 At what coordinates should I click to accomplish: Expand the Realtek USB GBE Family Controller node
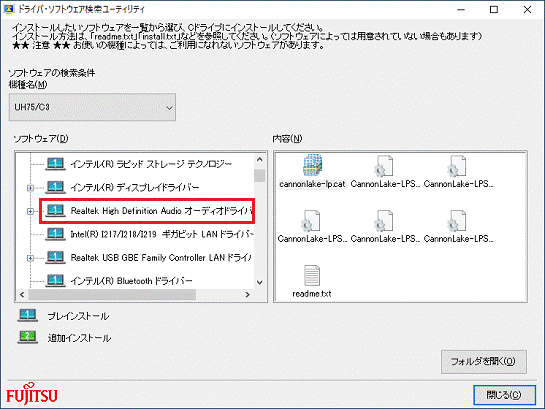click(x=30, y=258)
